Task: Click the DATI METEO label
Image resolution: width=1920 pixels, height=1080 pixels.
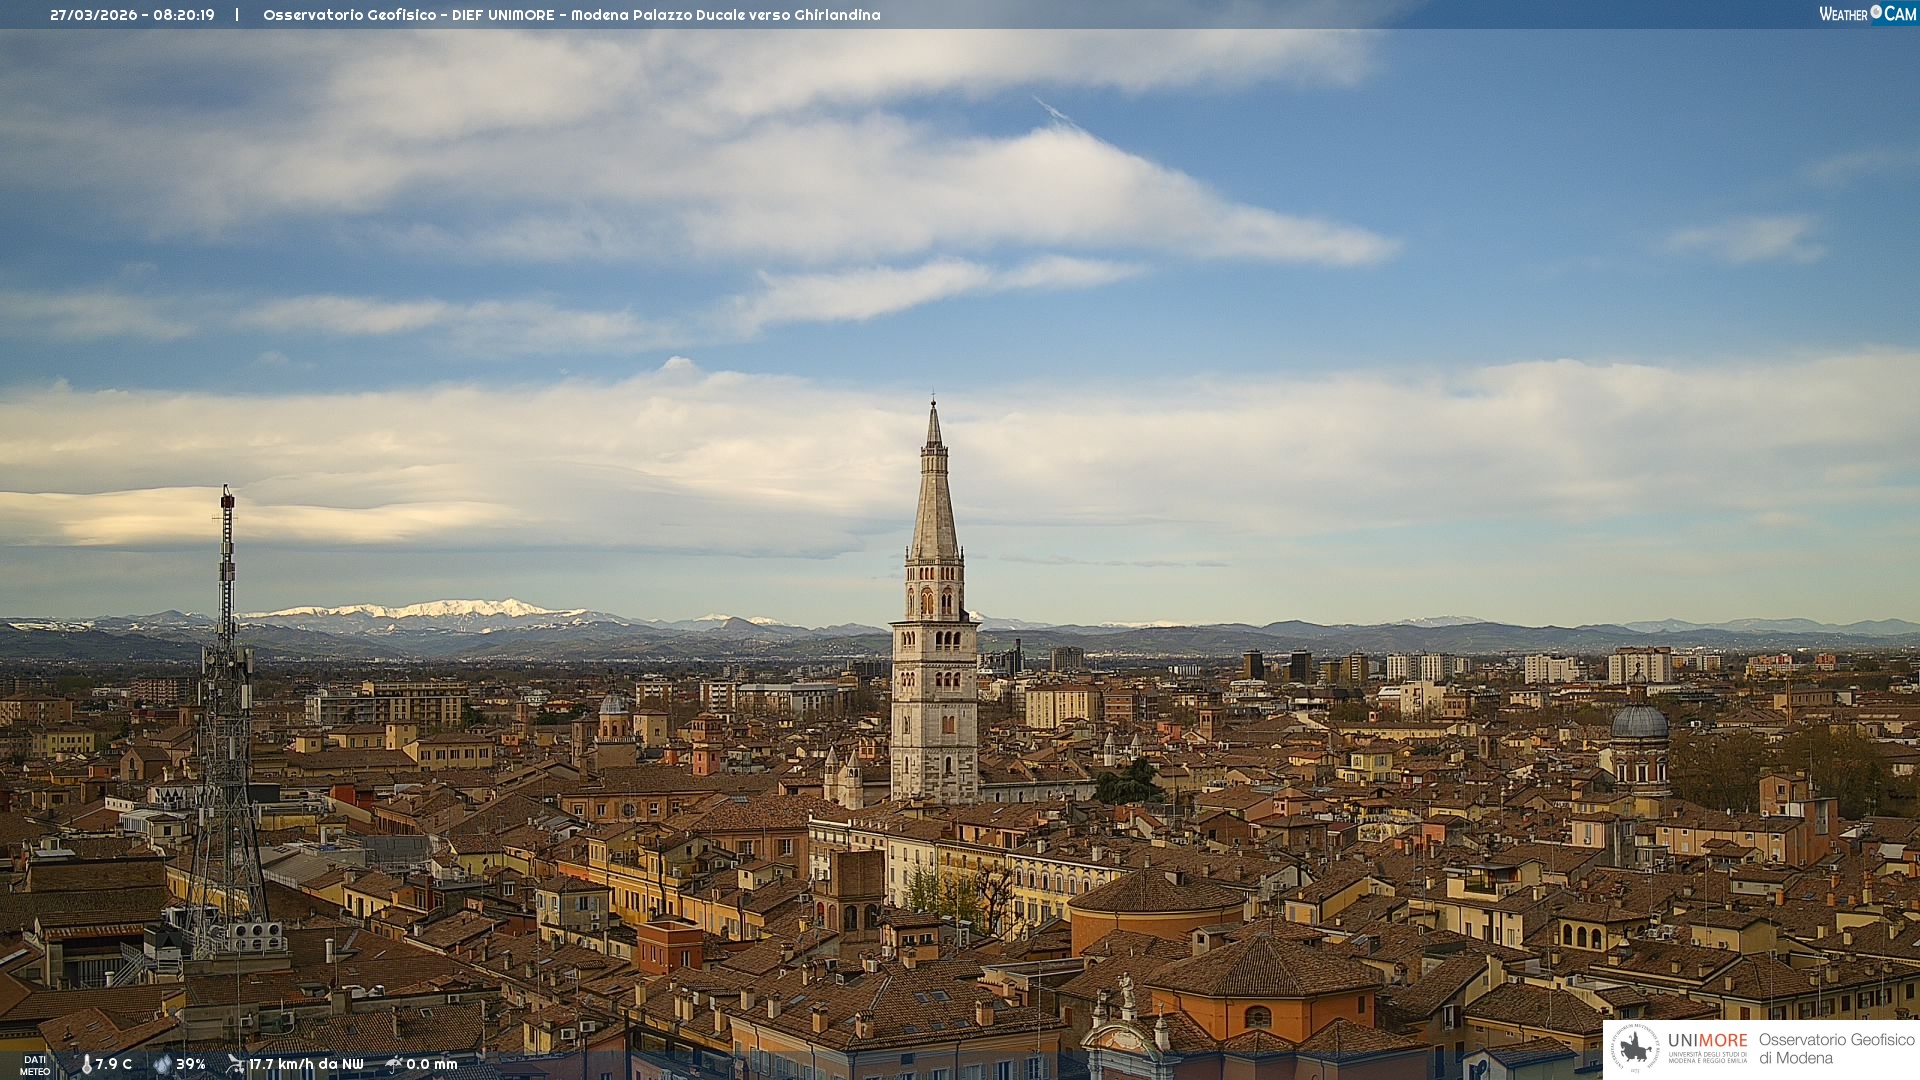Action: 35,1065
